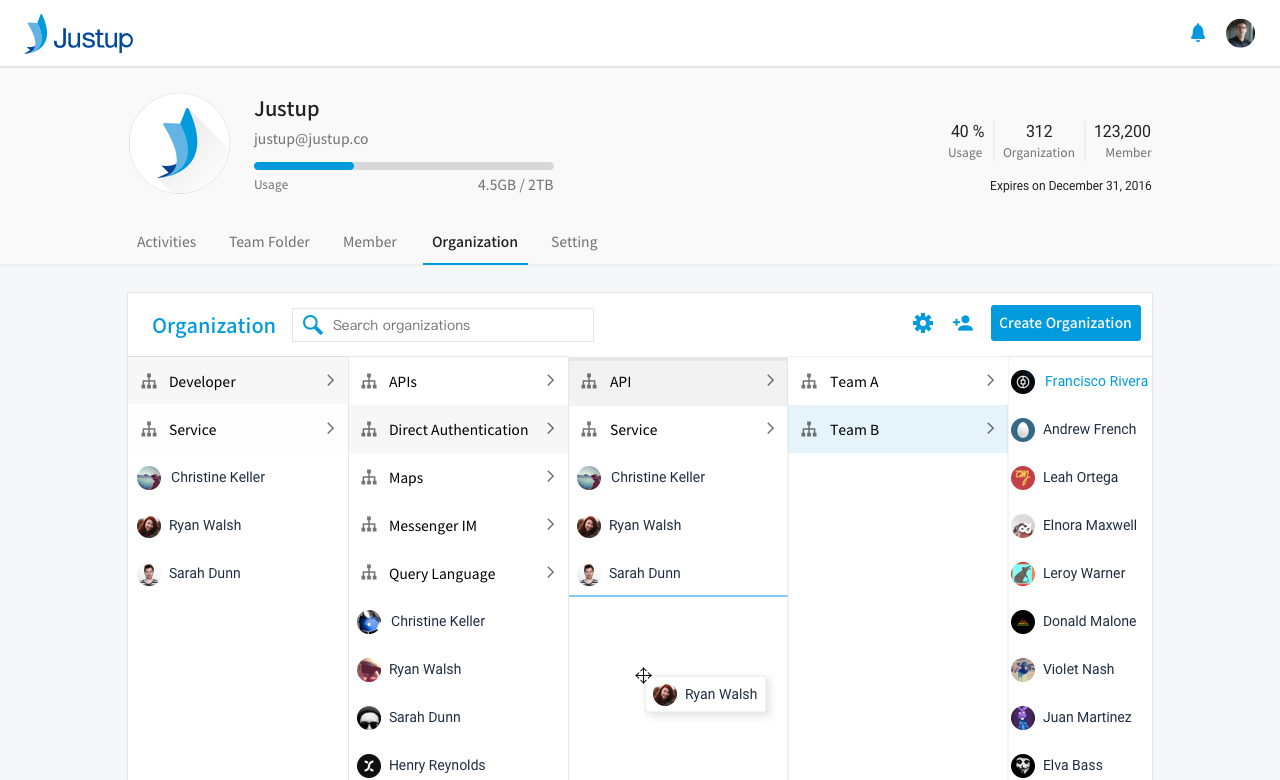
Task: Click the large Justup profile picture
Action: point(180,144)
